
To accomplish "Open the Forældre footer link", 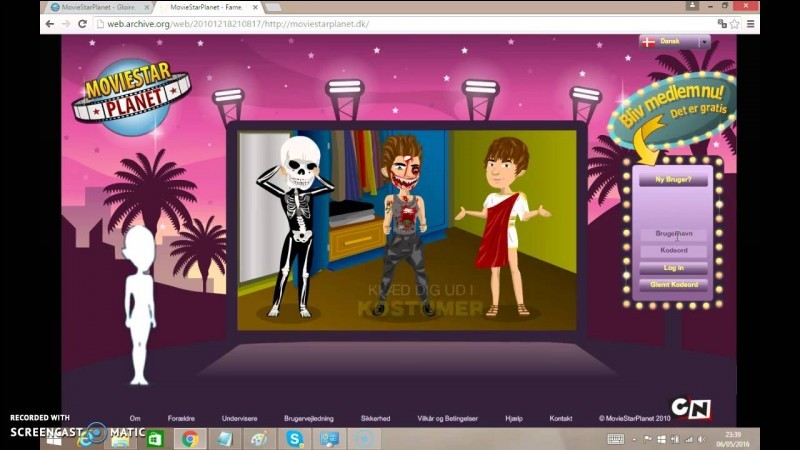I will 181,418.
